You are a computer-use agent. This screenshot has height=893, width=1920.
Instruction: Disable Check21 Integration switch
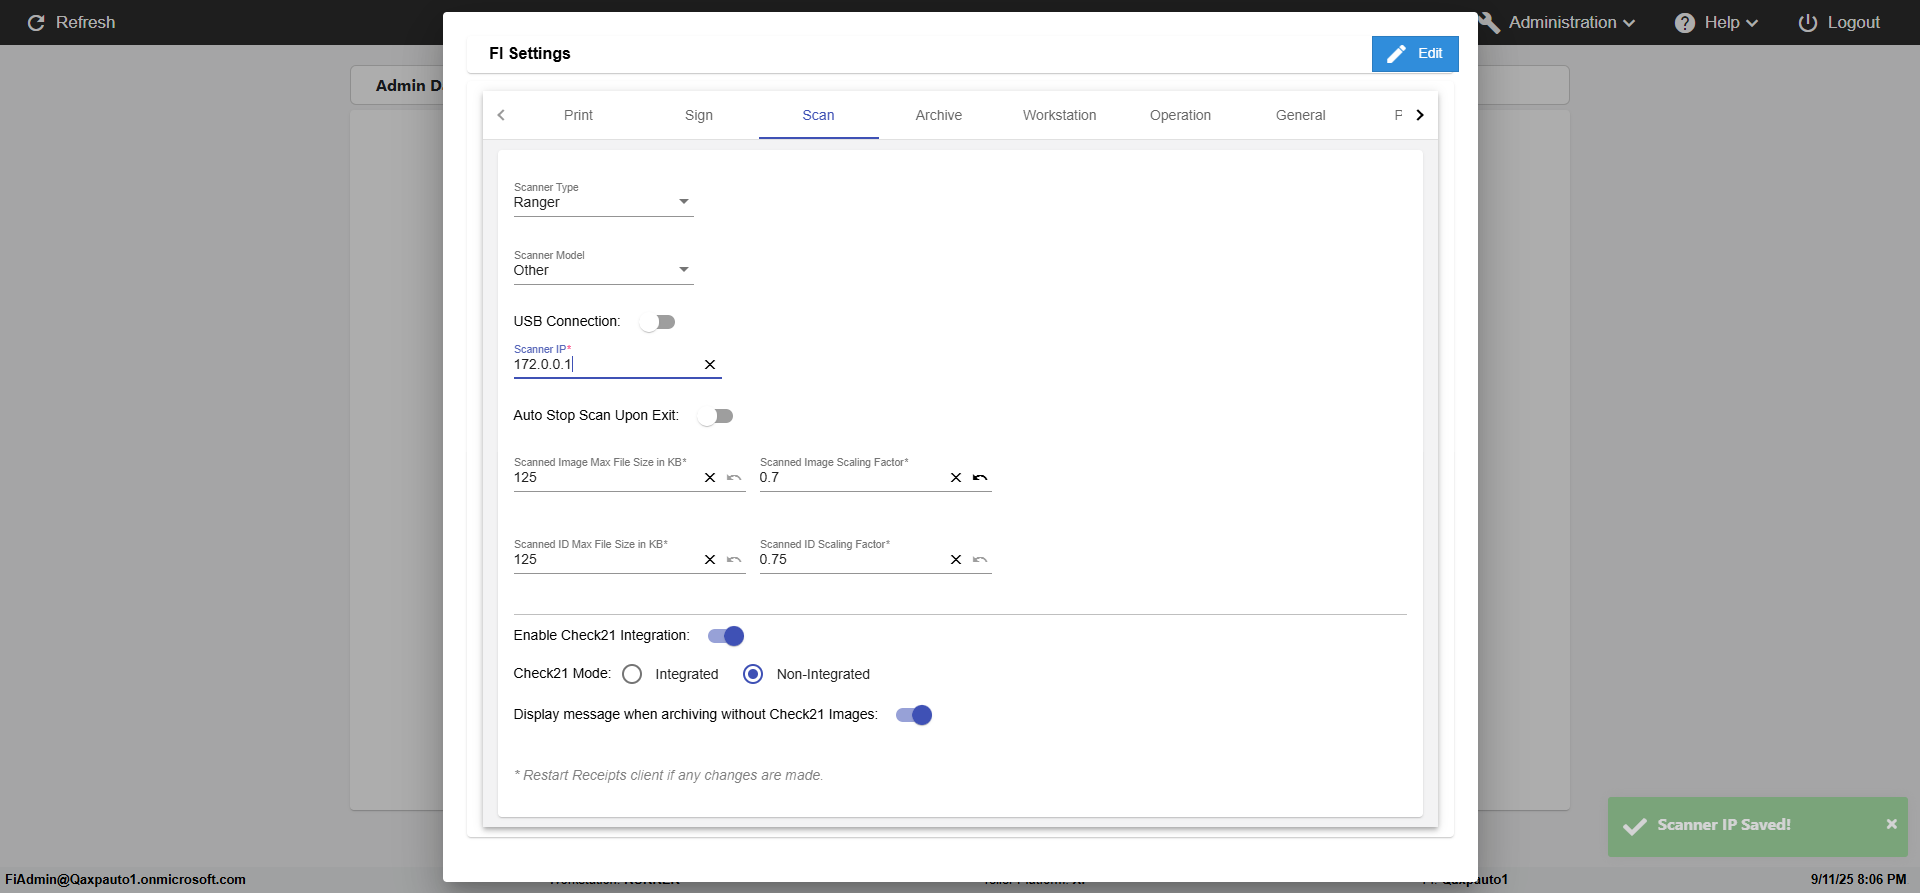(726, 636)
